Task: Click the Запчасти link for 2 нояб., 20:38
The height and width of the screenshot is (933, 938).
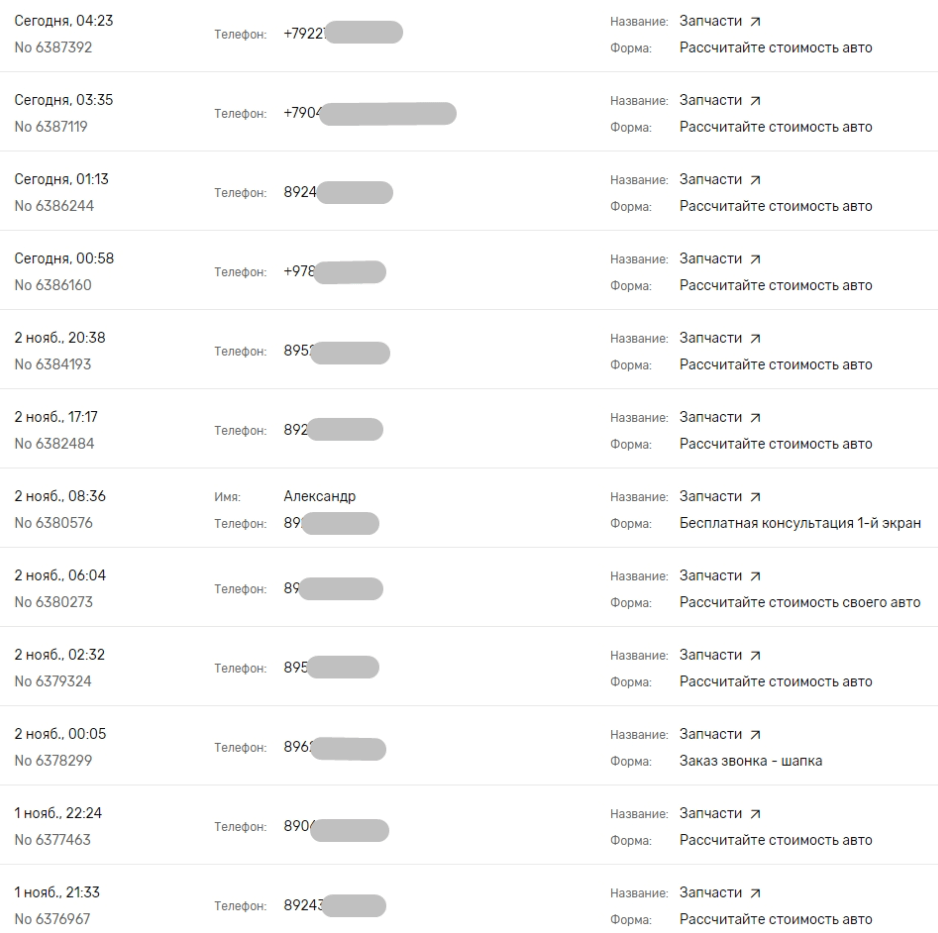Action: (710, 338)
